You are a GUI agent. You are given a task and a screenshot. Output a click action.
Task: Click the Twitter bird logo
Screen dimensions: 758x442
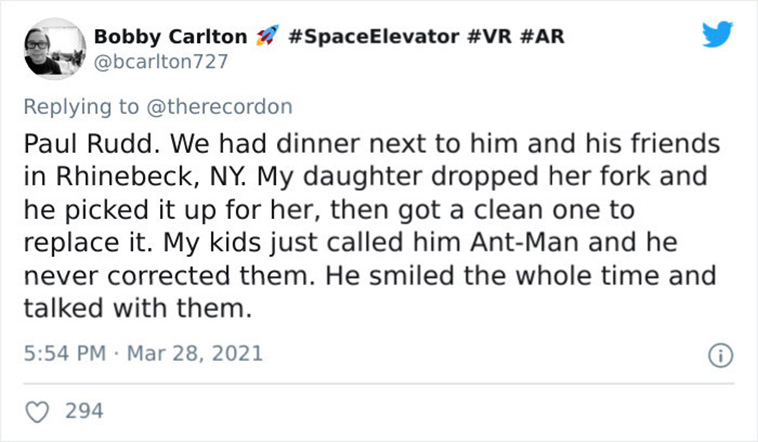coord(717,34)
